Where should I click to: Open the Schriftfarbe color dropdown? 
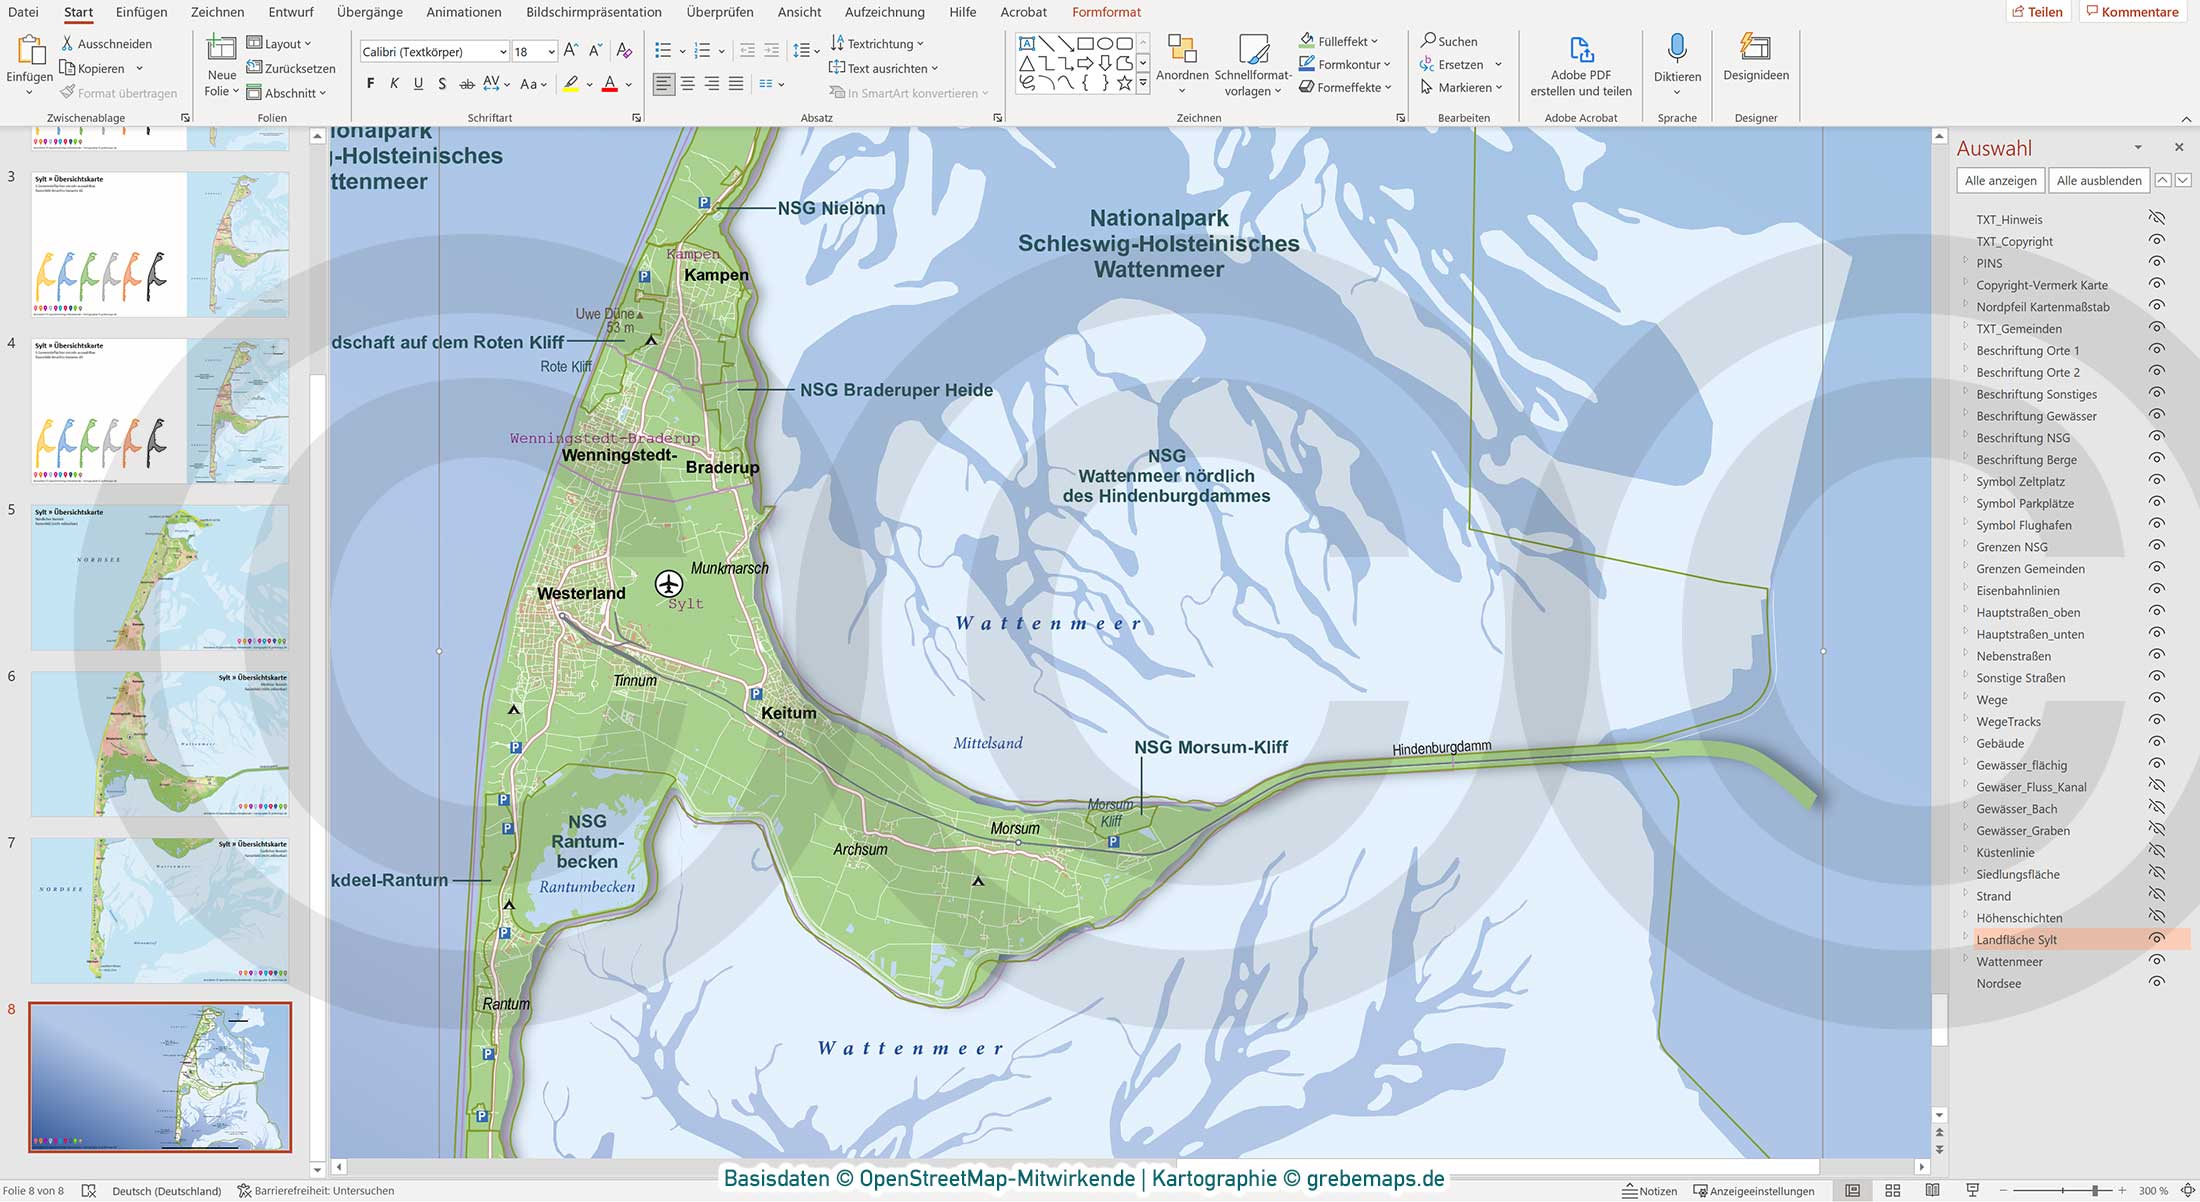627,84
